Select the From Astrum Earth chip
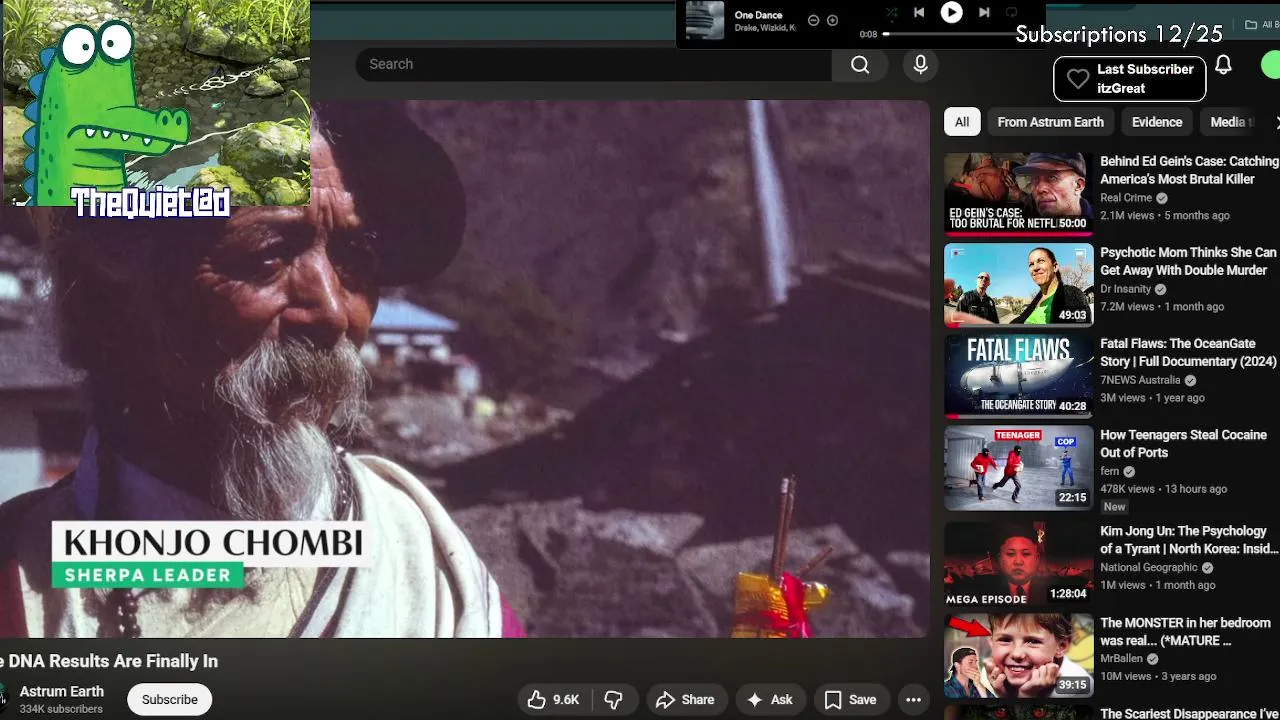 tap(1050, 122)
